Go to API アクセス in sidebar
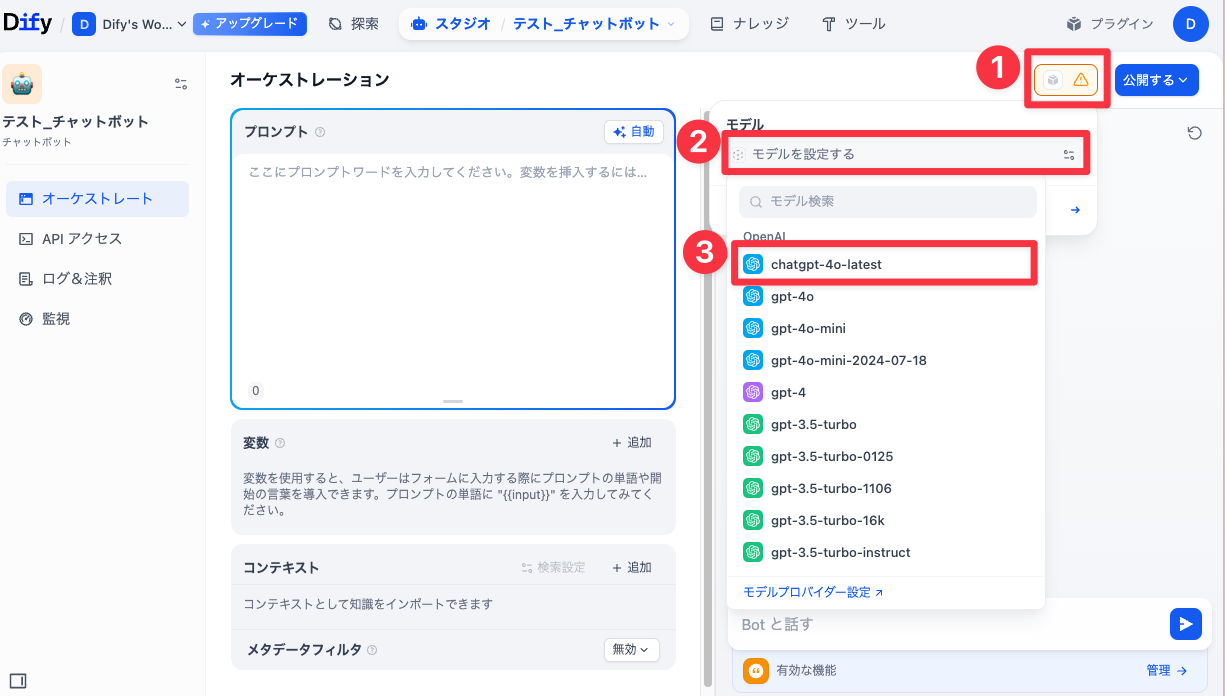This screenshot has height=696, width=1225. click(x=82, y=239)
